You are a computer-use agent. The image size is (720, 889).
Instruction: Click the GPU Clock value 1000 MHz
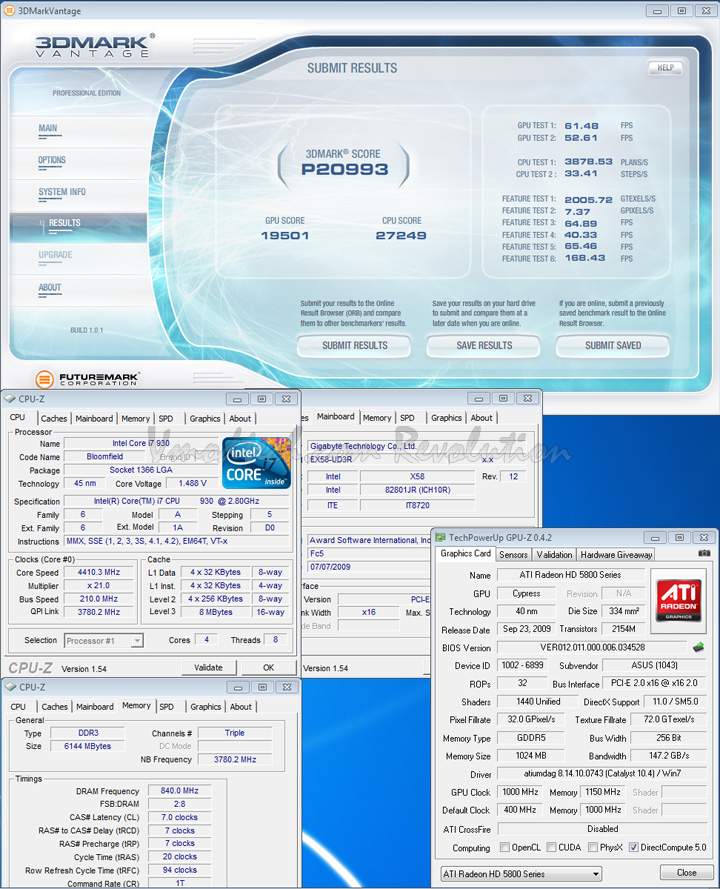(x=520, y=792)
